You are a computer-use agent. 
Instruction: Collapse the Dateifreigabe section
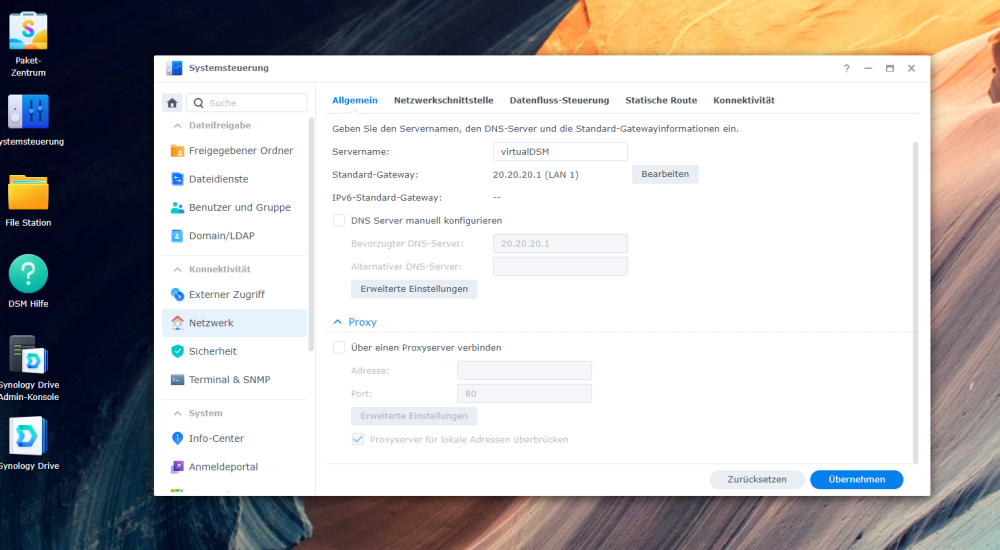pos(177,126)
